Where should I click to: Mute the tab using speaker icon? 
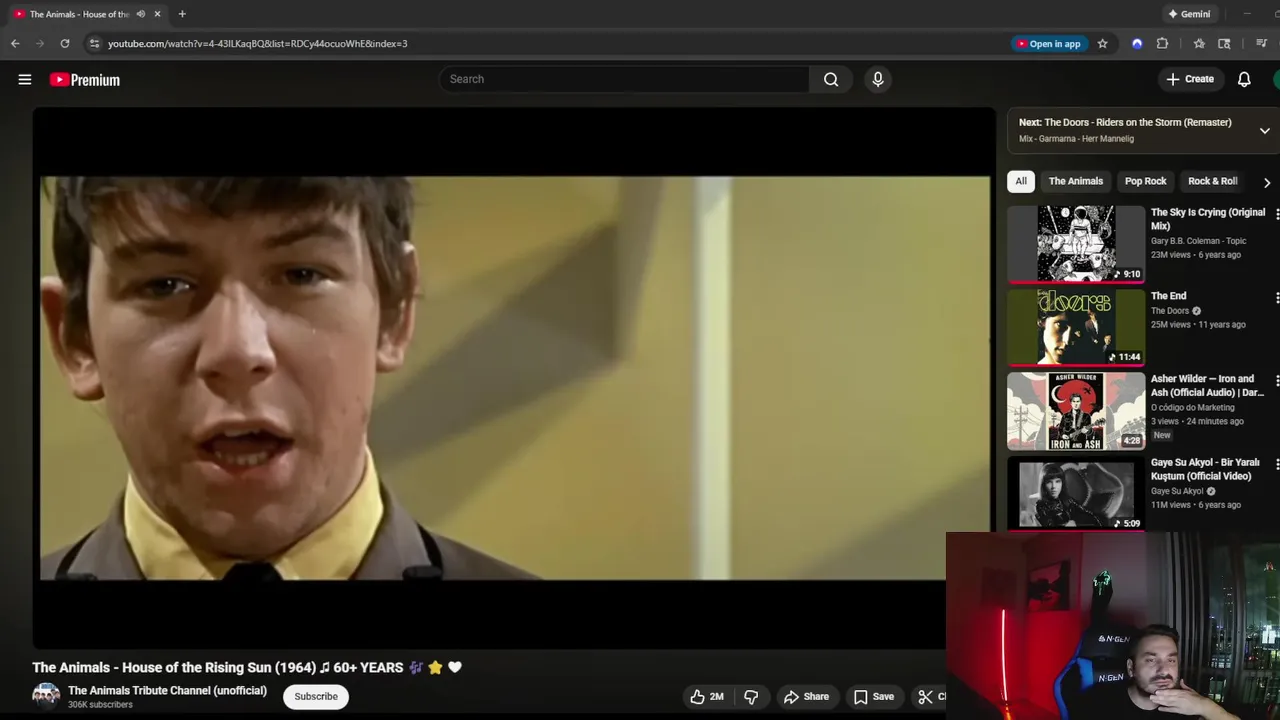point(140,14)
